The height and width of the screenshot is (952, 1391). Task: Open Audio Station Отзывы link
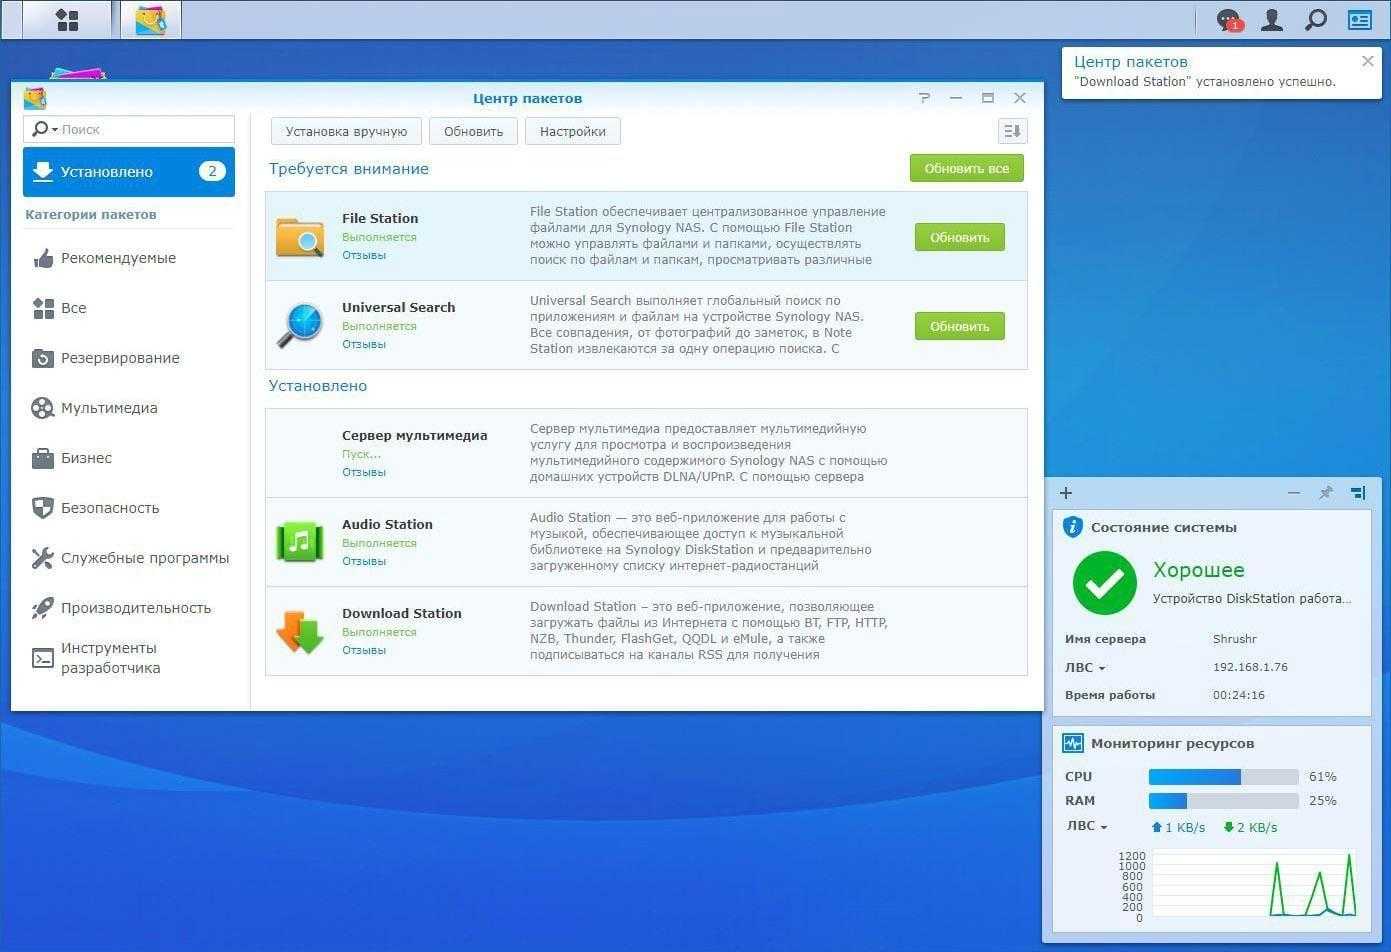point(364,561)
